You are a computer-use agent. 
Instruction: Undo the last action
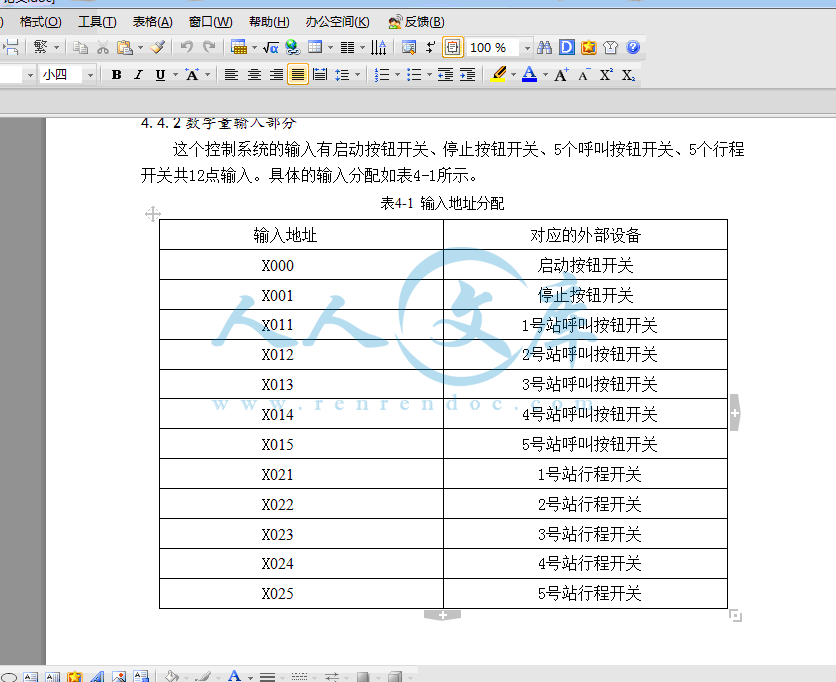click(187, 47)
